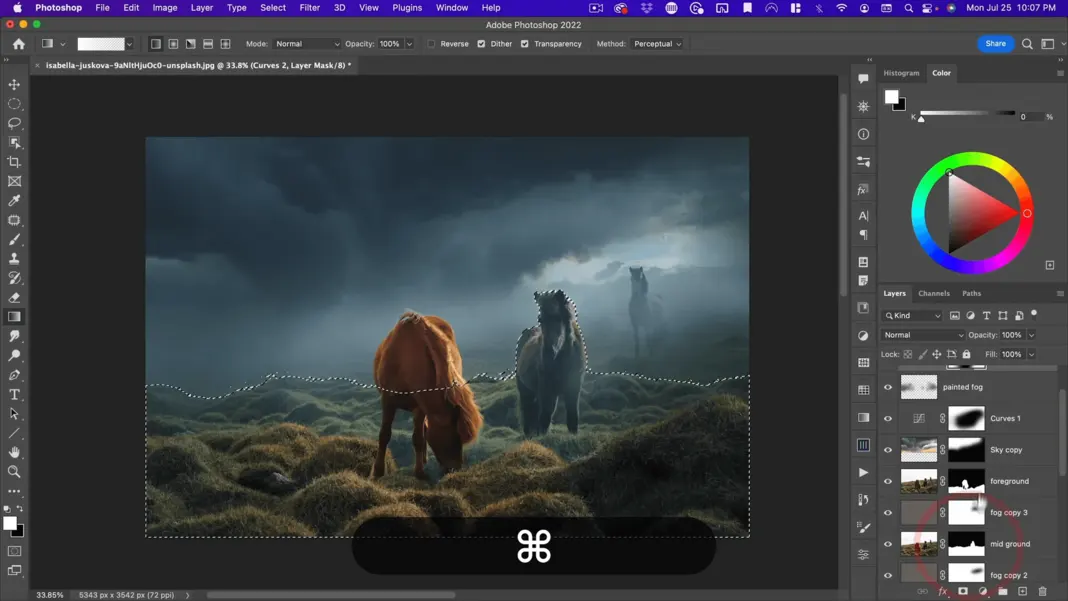Select the Gradient tool
Viewport: 1068px width, 601px height.
14,317
